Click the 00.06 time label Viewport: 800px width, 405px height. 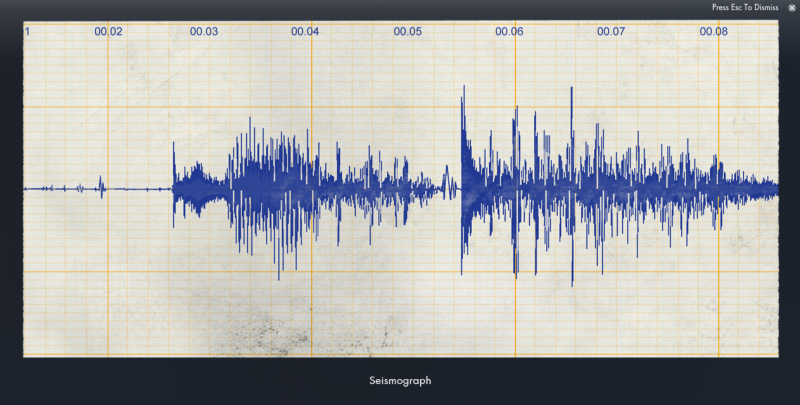point(509,32)
